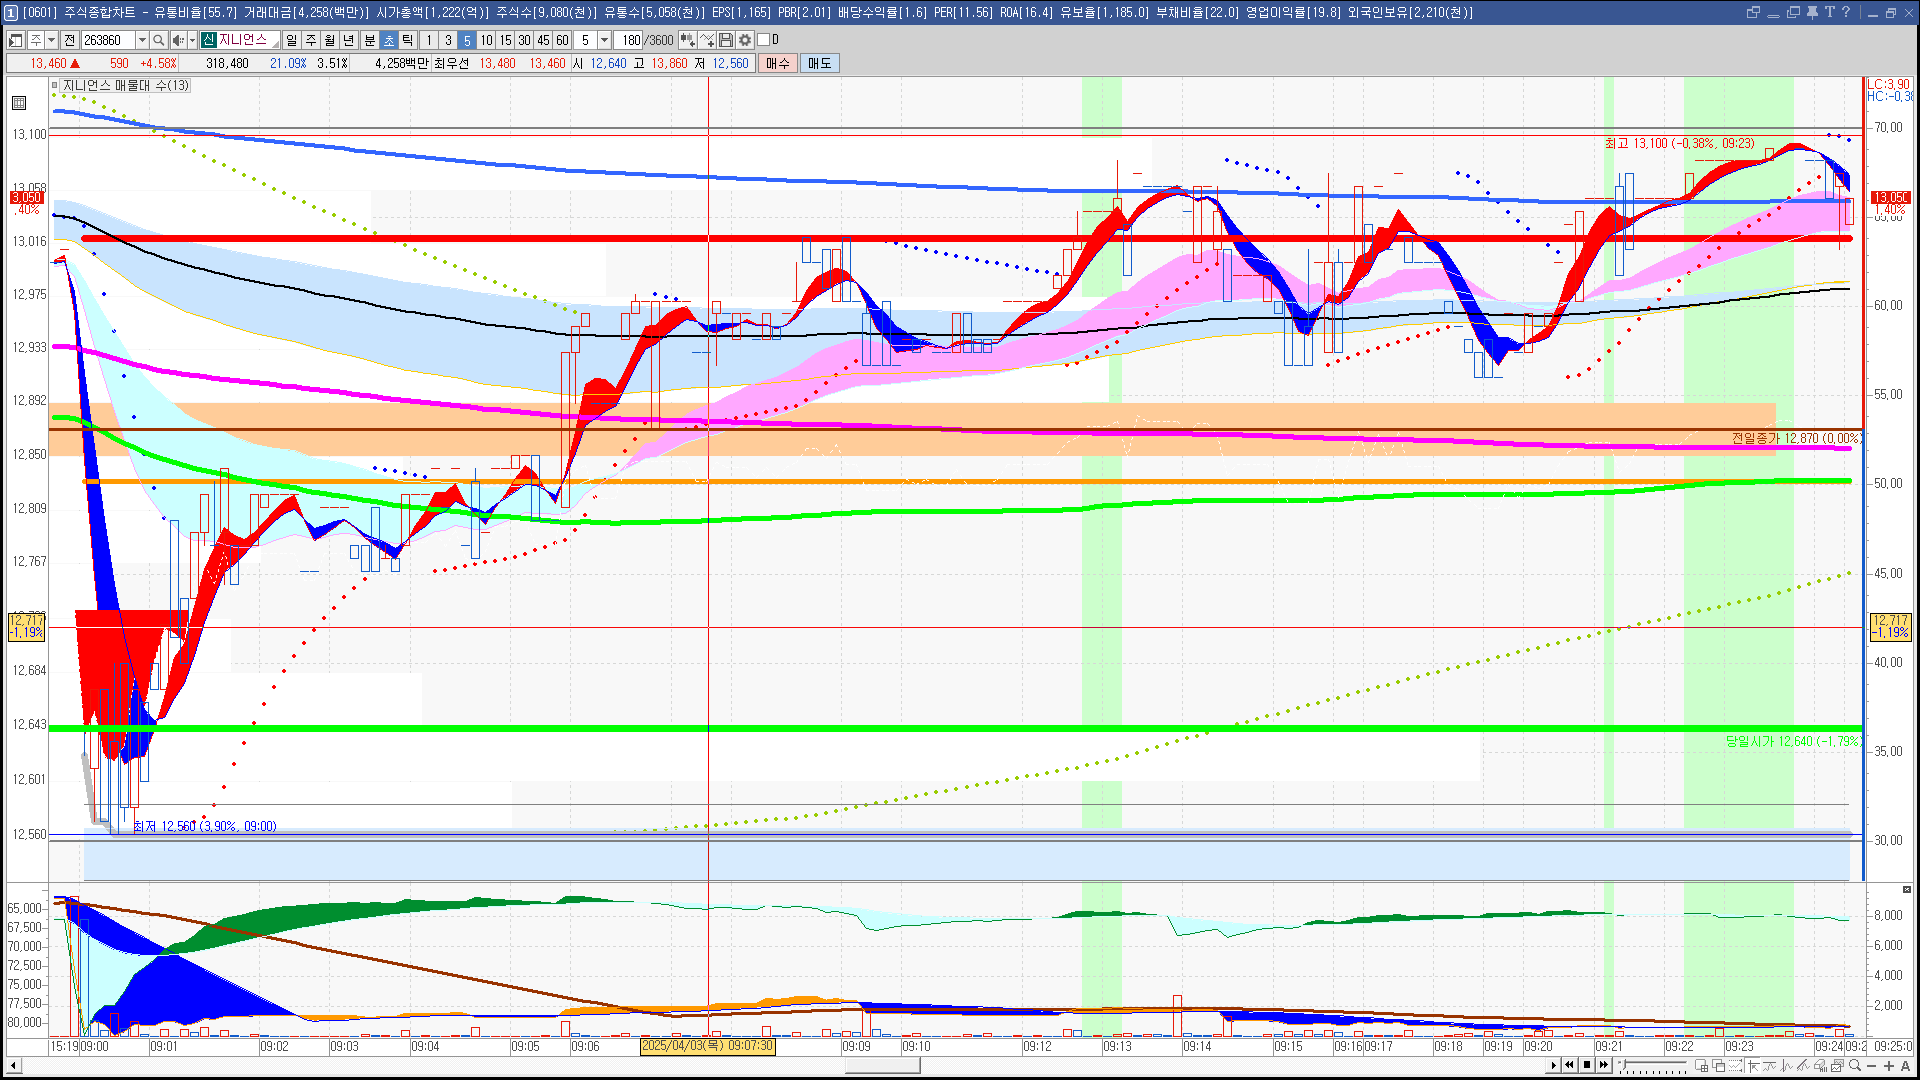
Task: Select the 5 interval period button
Action: point(466,40)
